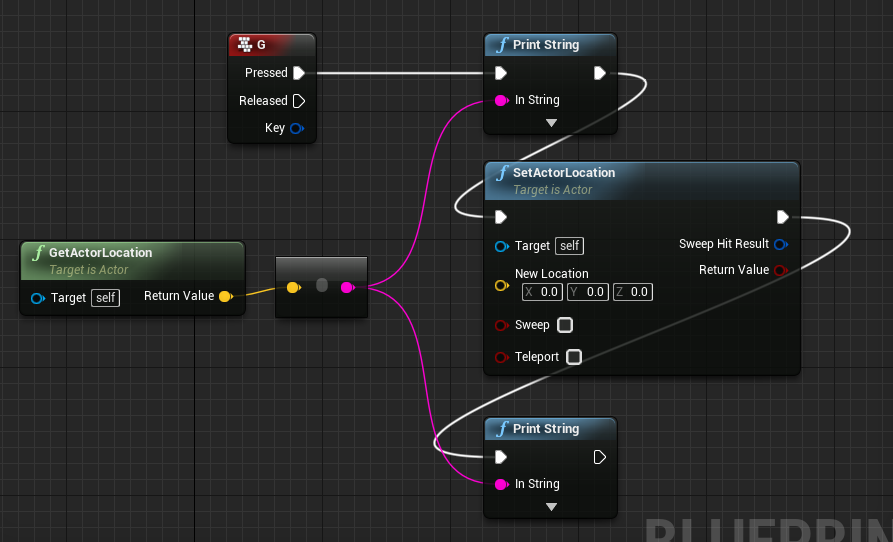Click the Key output pin on G node
The width and height of the screenshot is (893, 542).
point(297,128)
